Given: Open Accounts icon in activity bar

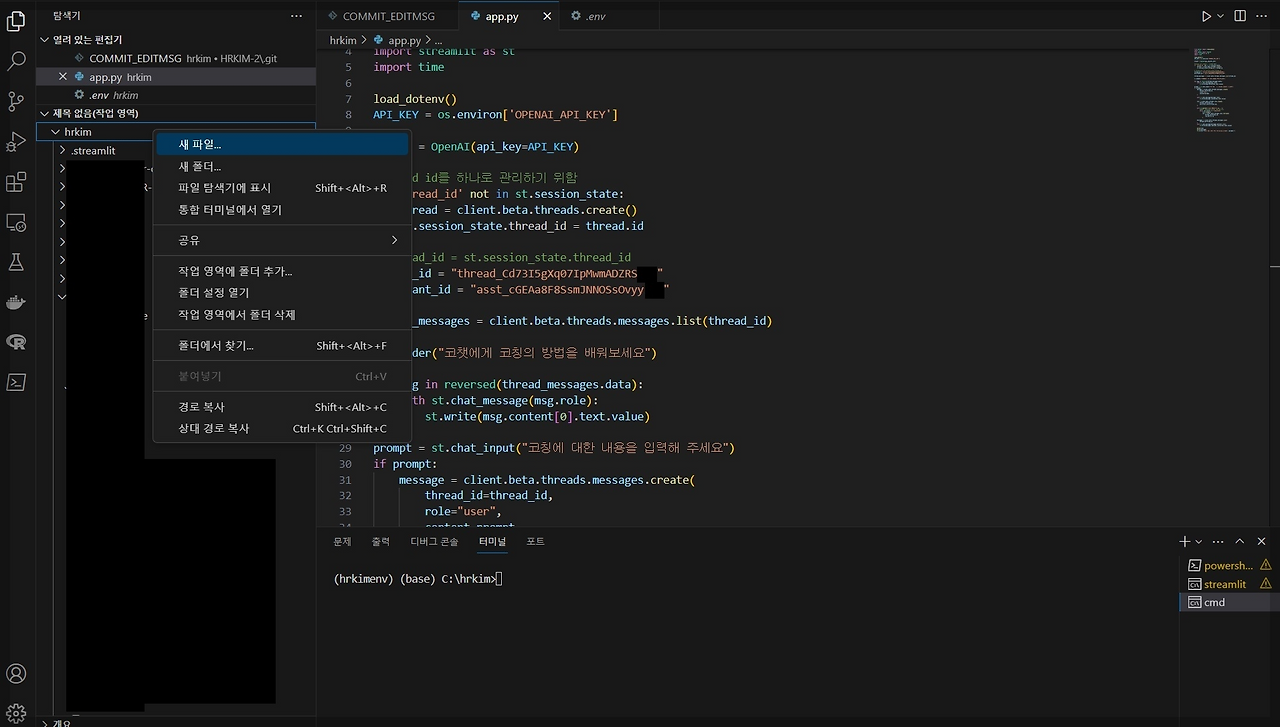Looking at the screenshot, I should point(16,674).
